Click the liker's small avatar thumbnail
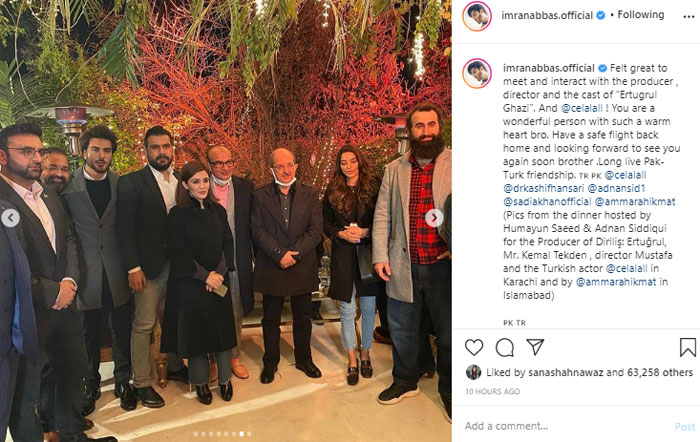The image size is (700, 442). 474,372
